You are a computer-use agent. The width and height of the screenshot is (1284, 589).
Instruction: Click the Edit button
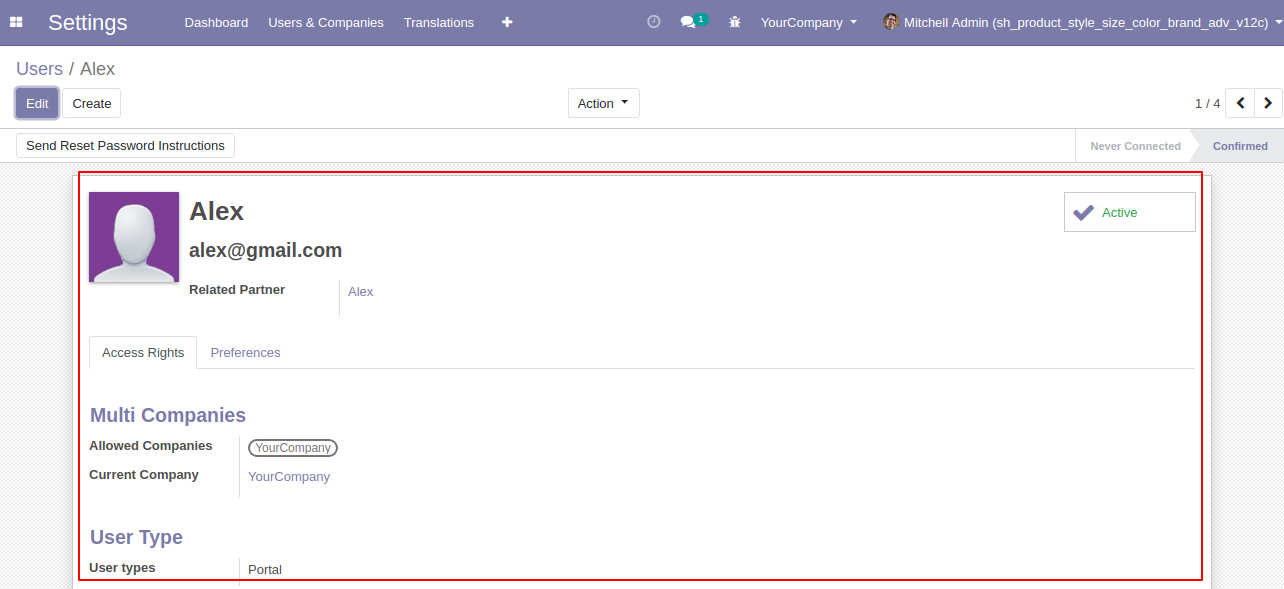(x=37, y=103)
